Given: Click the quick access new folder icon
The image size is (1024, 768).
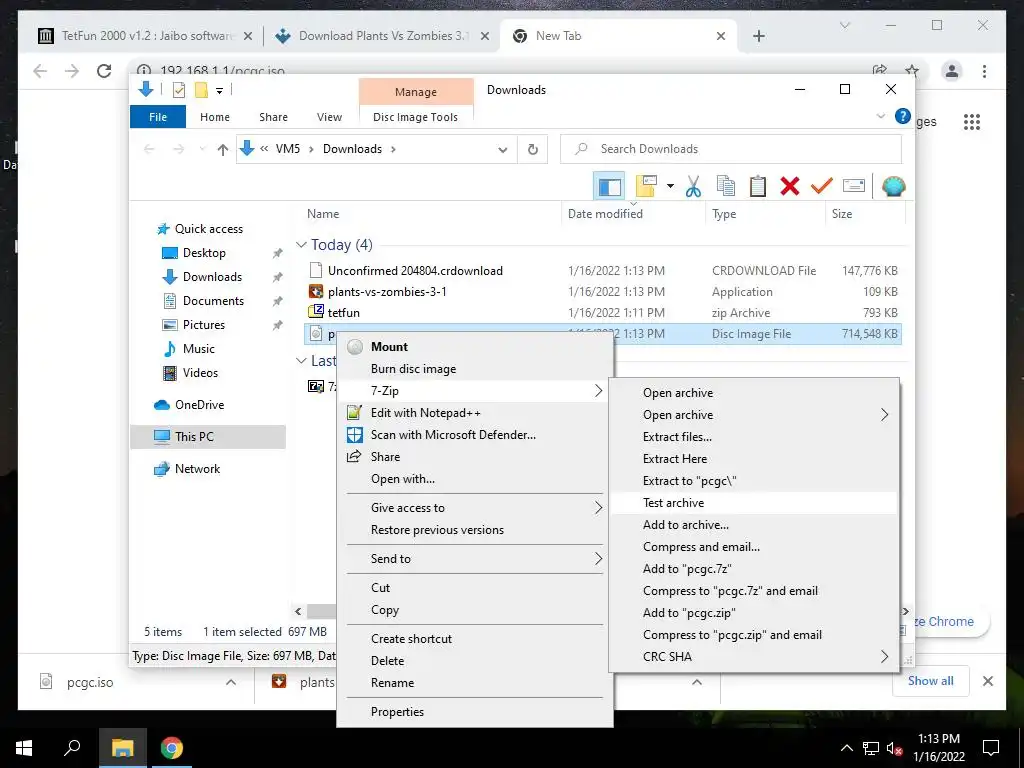Looking at the screenshot, I should tap(201, 90).
